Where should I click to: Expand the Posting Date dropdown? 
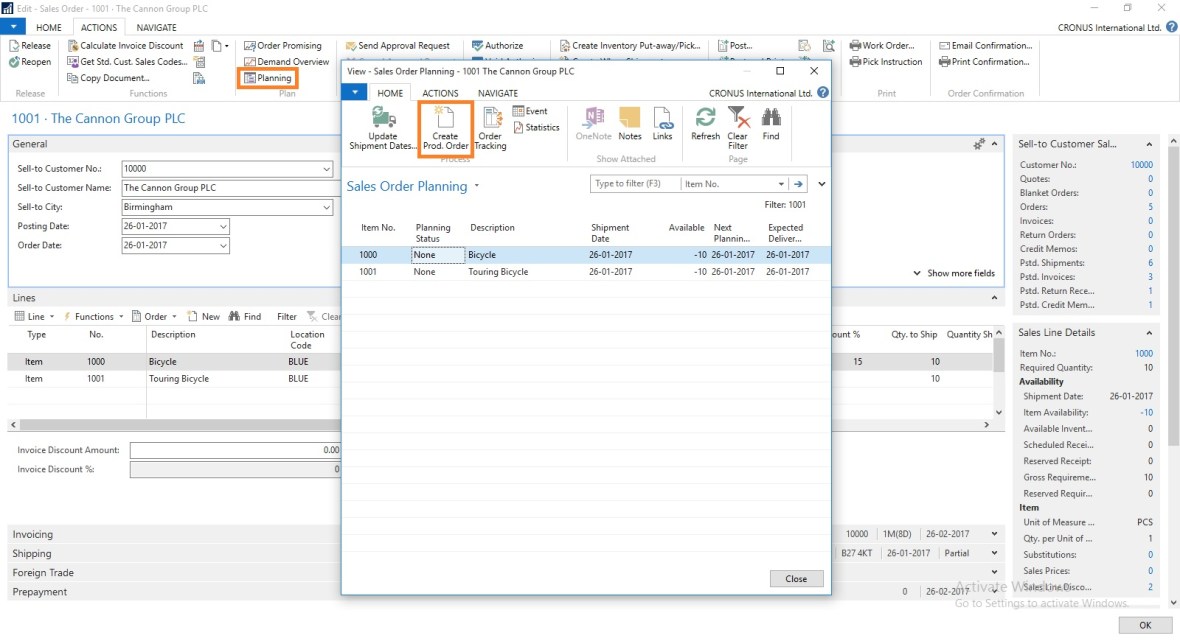(x=223, y=227)
